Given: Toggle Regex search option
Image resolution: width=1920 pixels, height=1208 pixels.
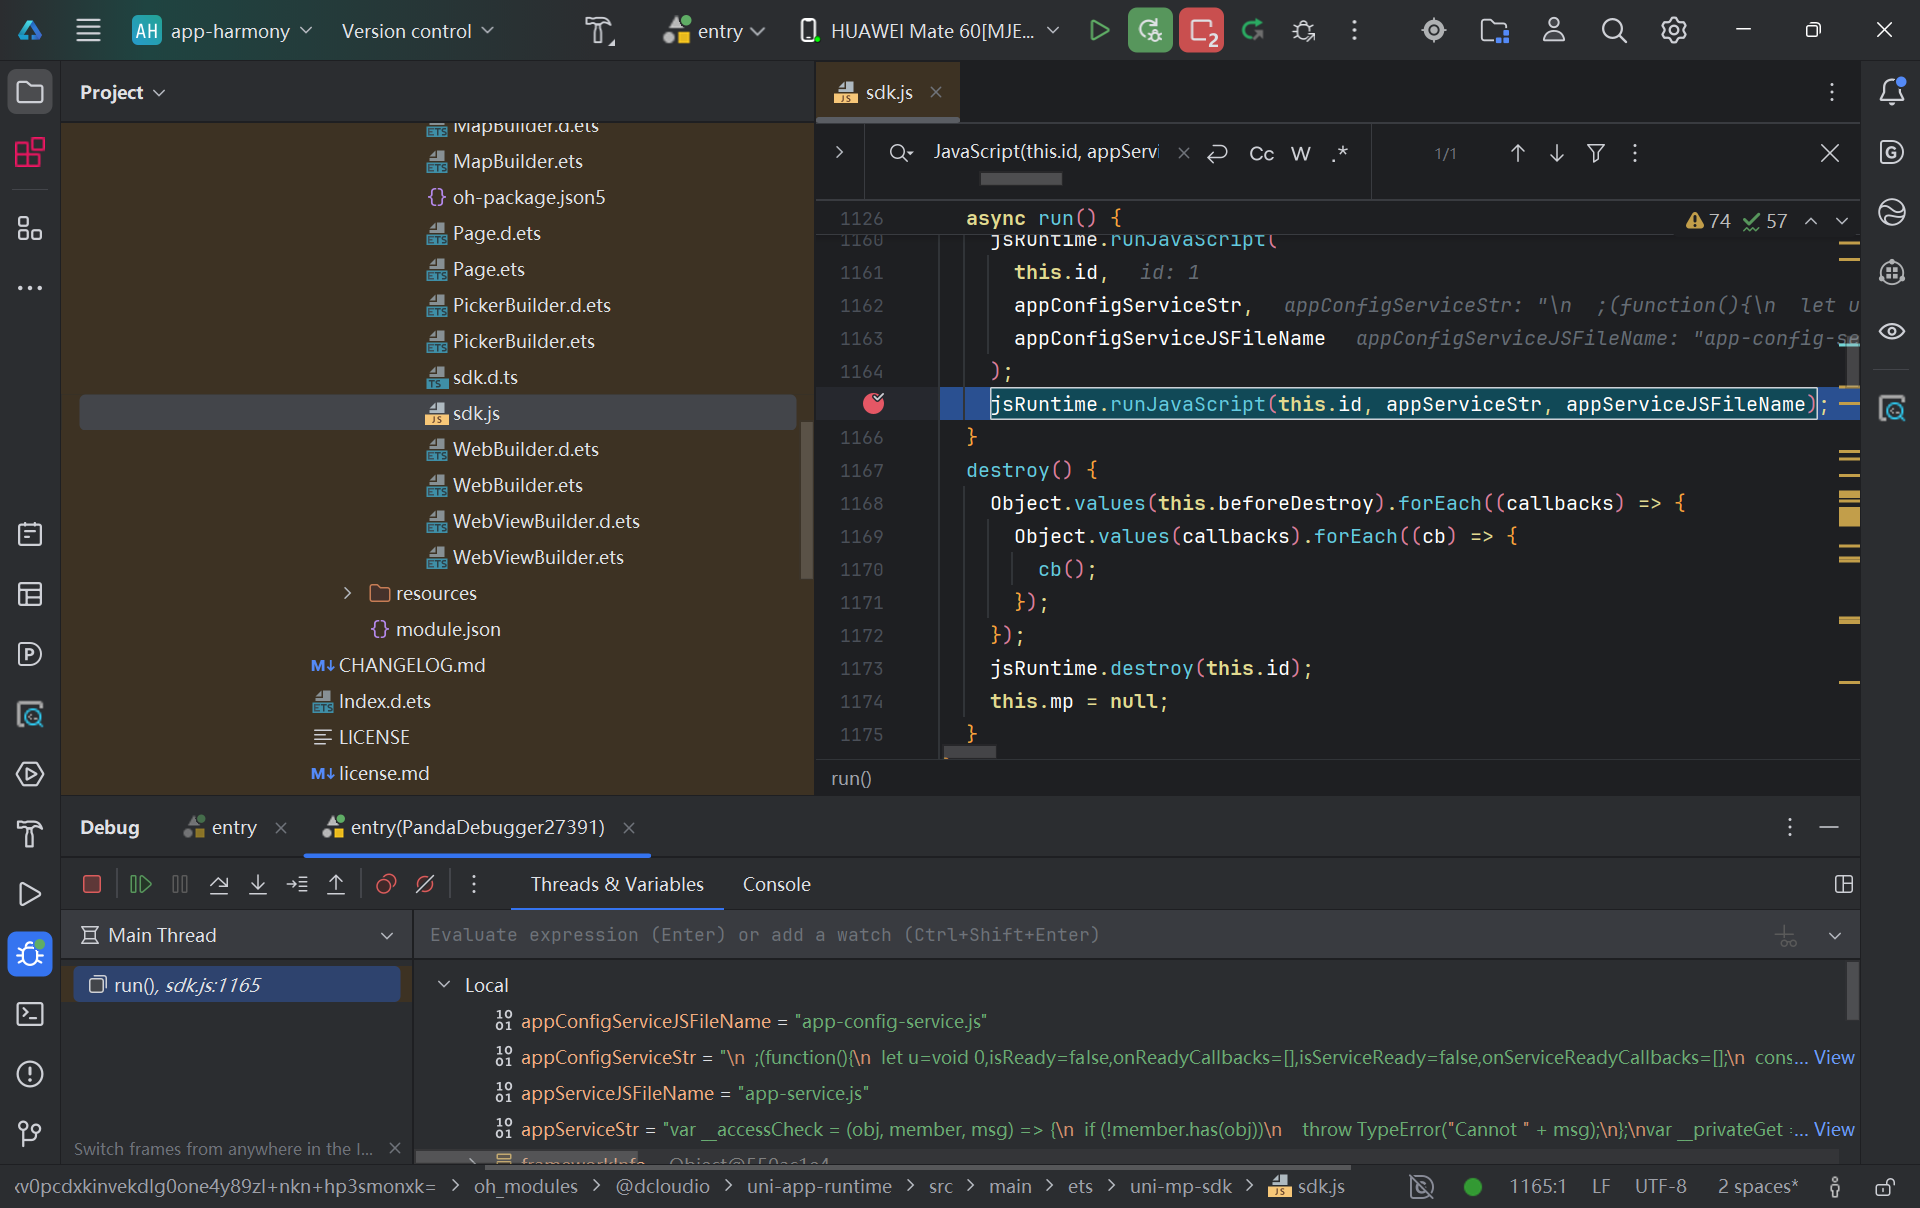Looking at the screenshot, I should (1340, 153).
